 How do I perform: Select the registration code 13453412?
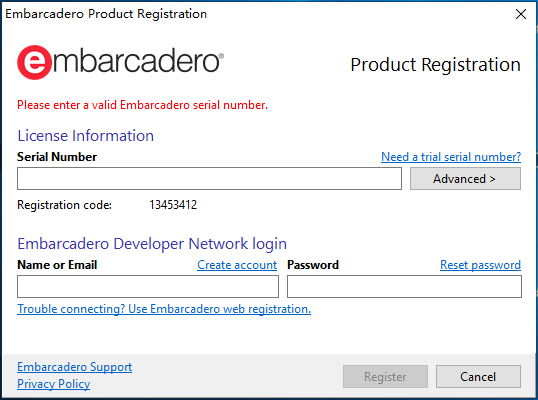tap(173, 205)
